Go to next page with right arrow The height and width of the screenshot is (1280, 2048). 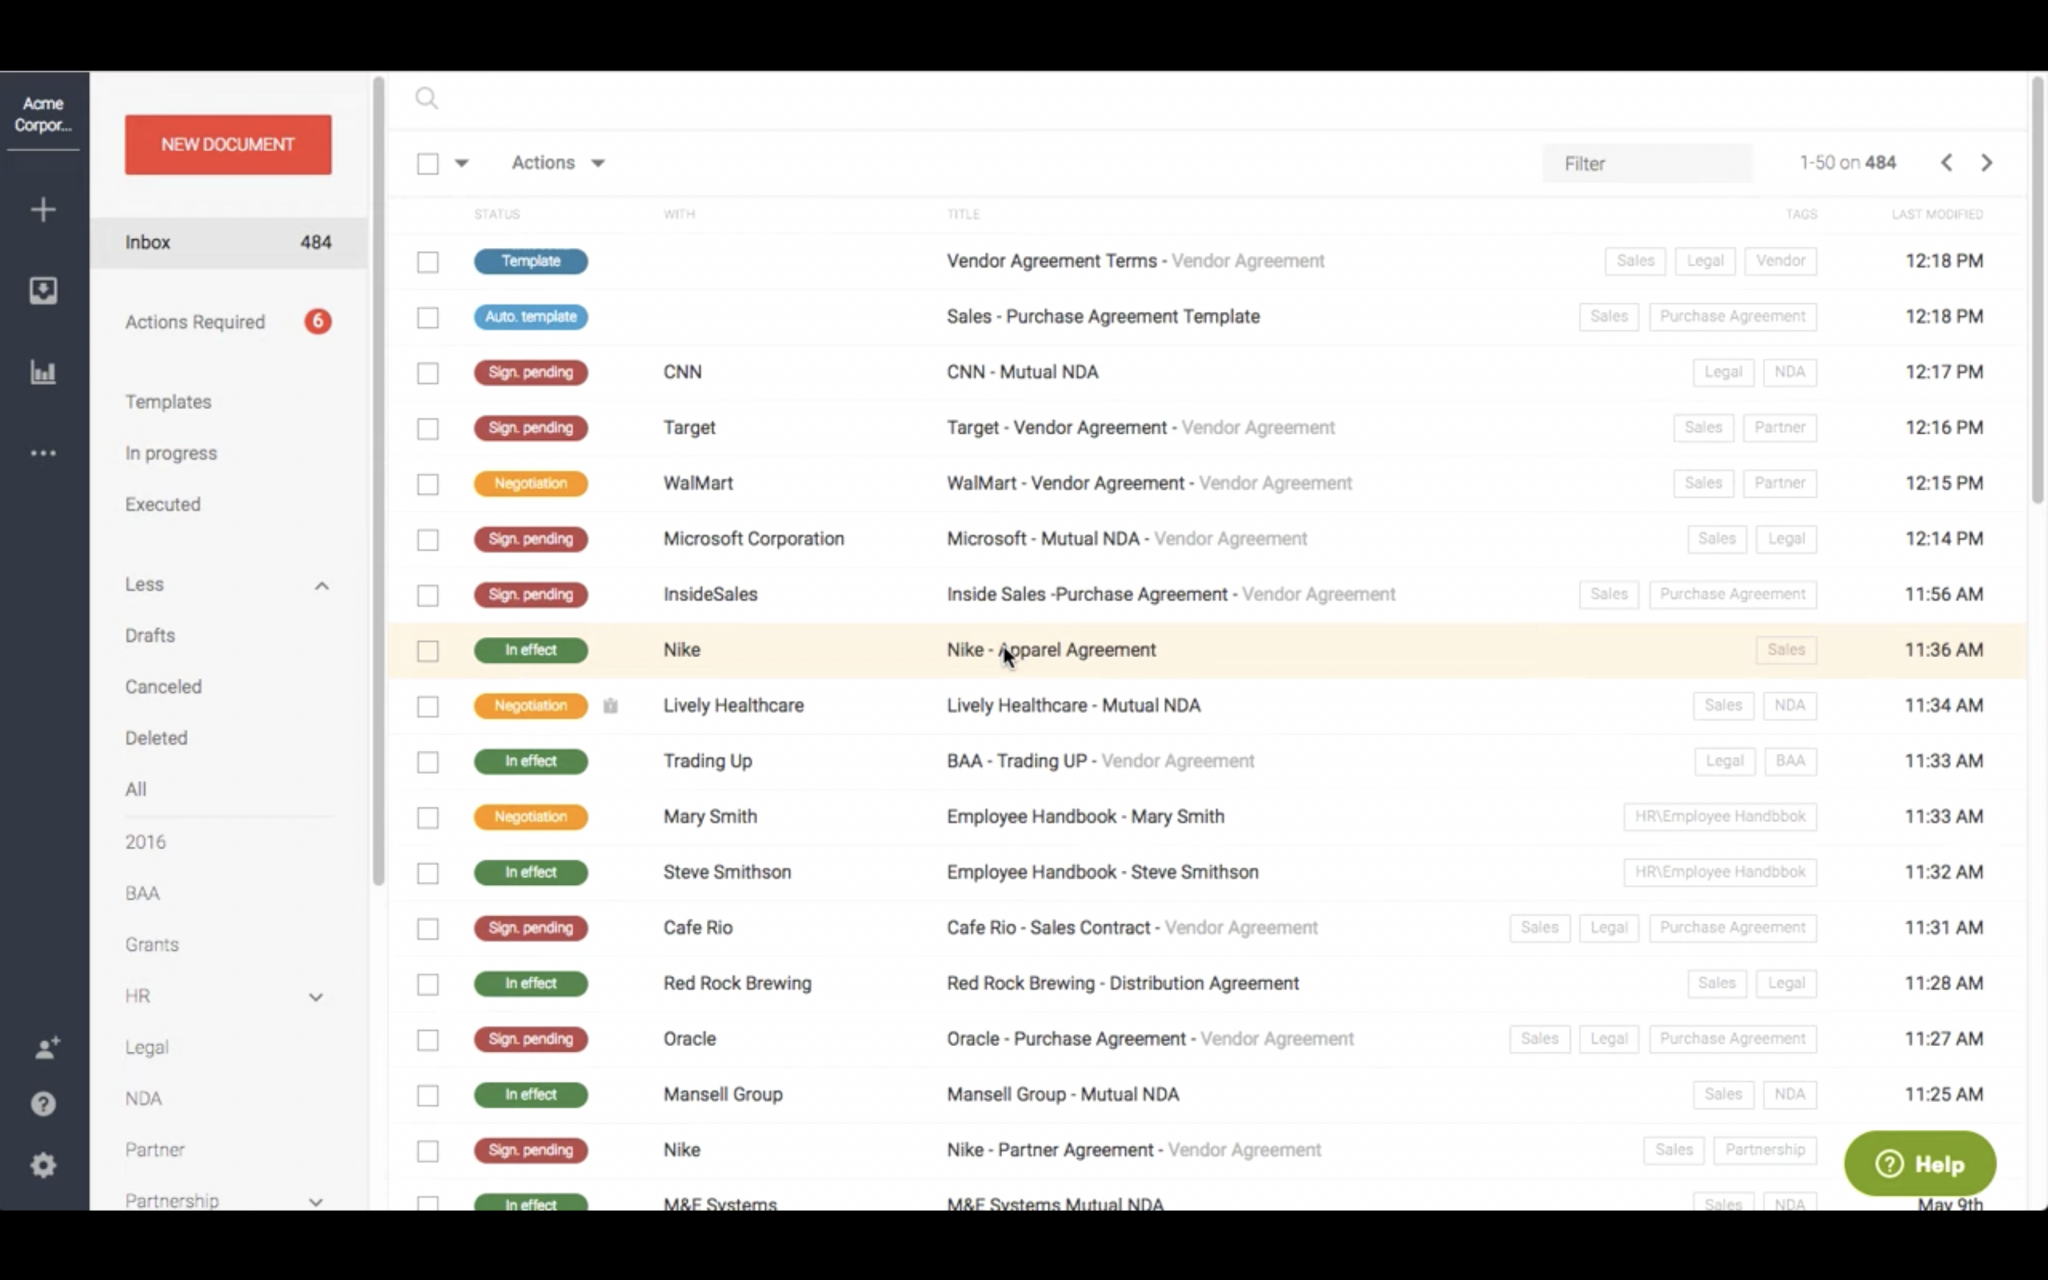[x=1987, y=163]
